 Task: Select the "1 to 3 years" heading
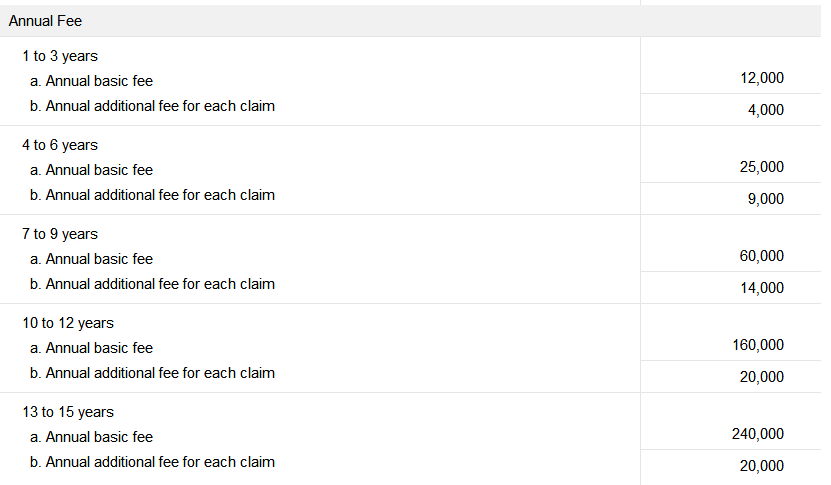[x=60, y=56]
